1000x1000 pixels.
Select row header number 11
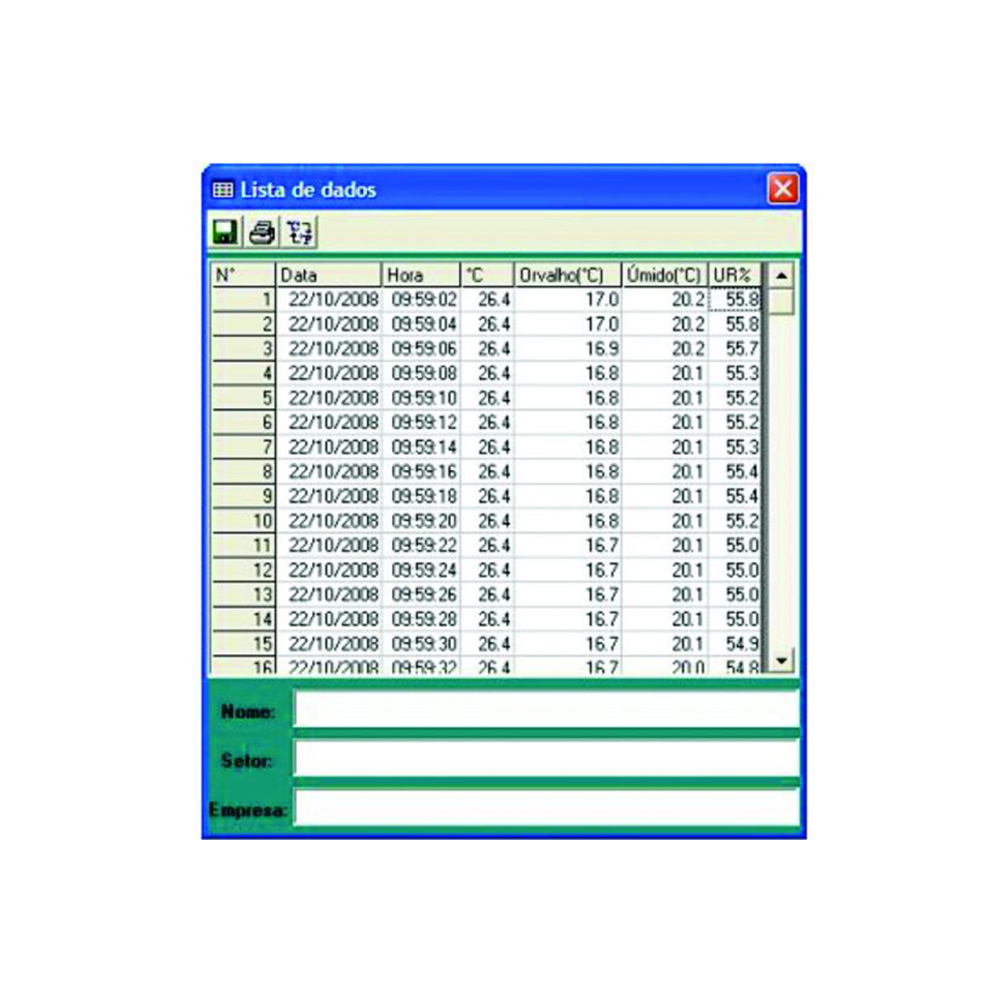tap(243, 545)
